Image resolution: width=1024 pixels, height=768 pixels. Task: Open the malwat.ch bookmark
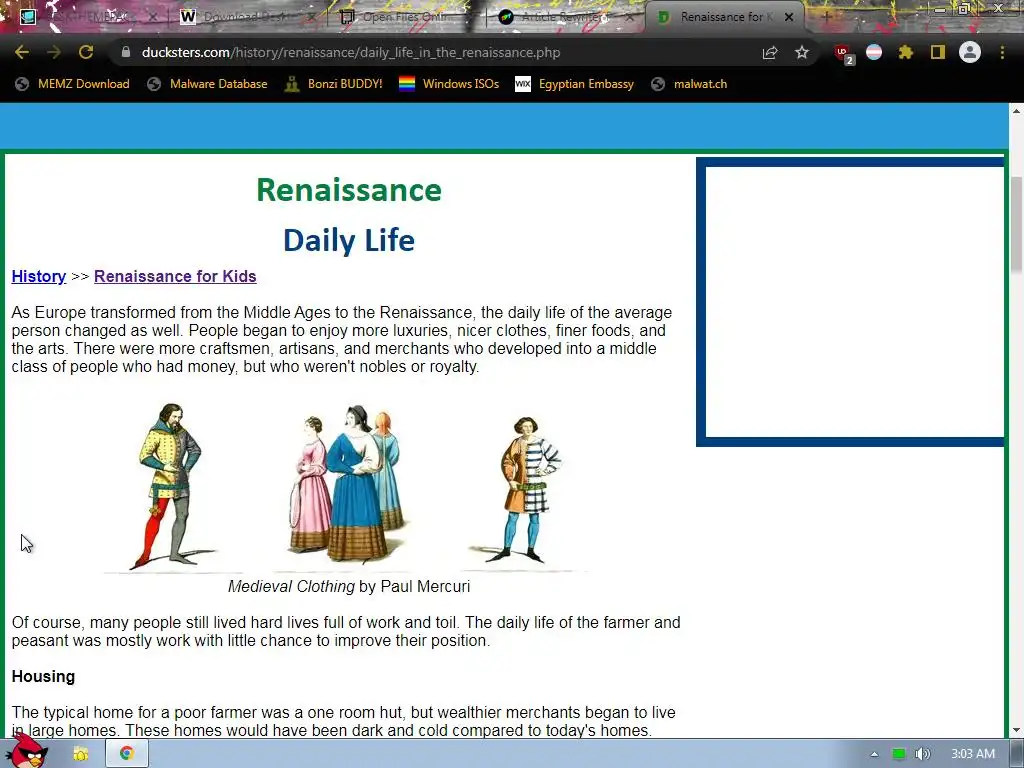click(x=689, y=84)
